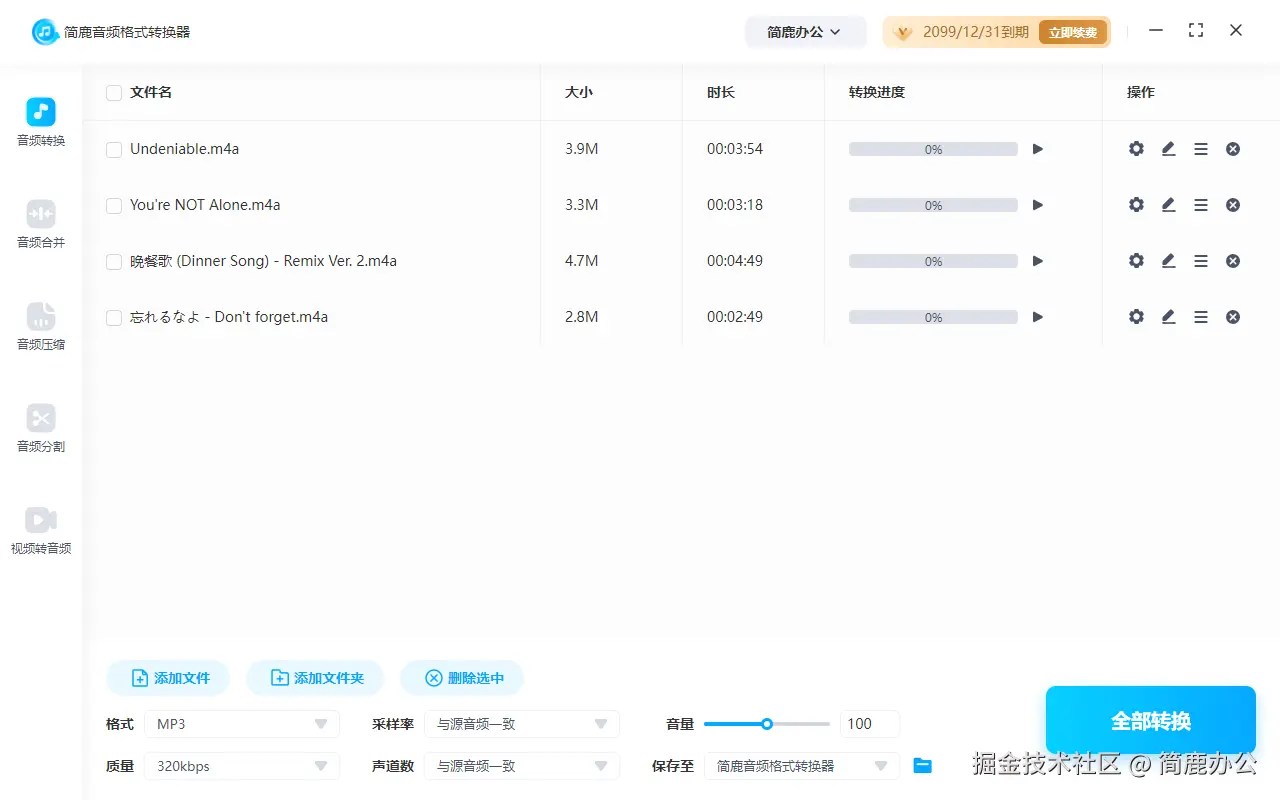This screenshot has height=800, width=1280.
Task: Select the Undeniable.m4a file name
Action: (x=185, y=149)
